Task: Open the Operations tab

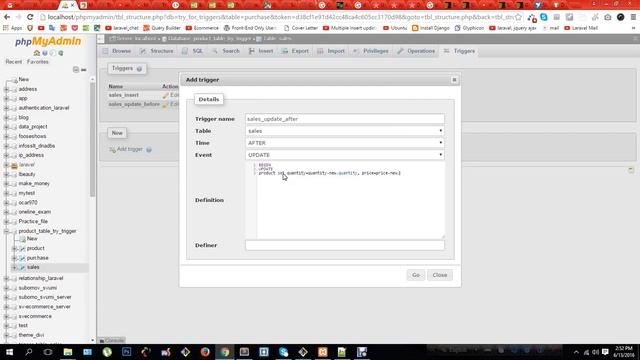Action: [416, 51]
